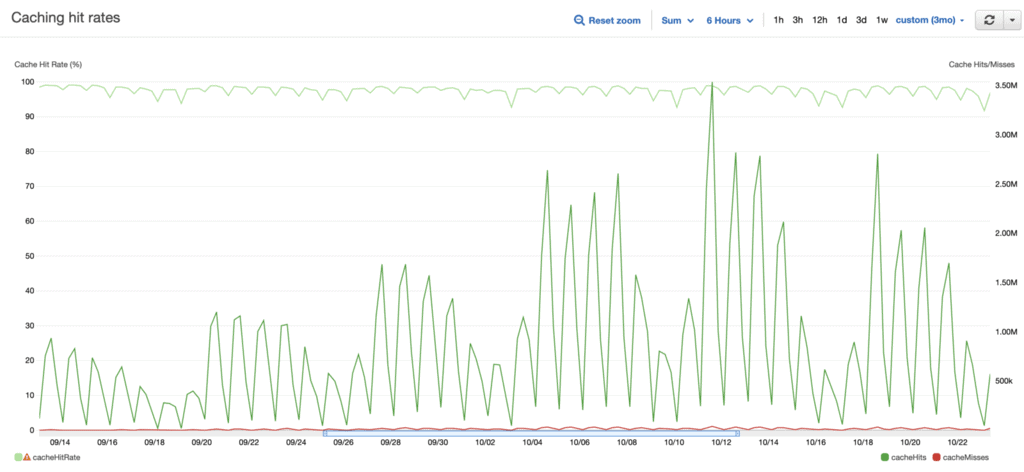The width and height of the screenshot is (1024, 472).
Task: Click the cacheHitRate alarm warning triangle icon
Action: coord(27,457)
